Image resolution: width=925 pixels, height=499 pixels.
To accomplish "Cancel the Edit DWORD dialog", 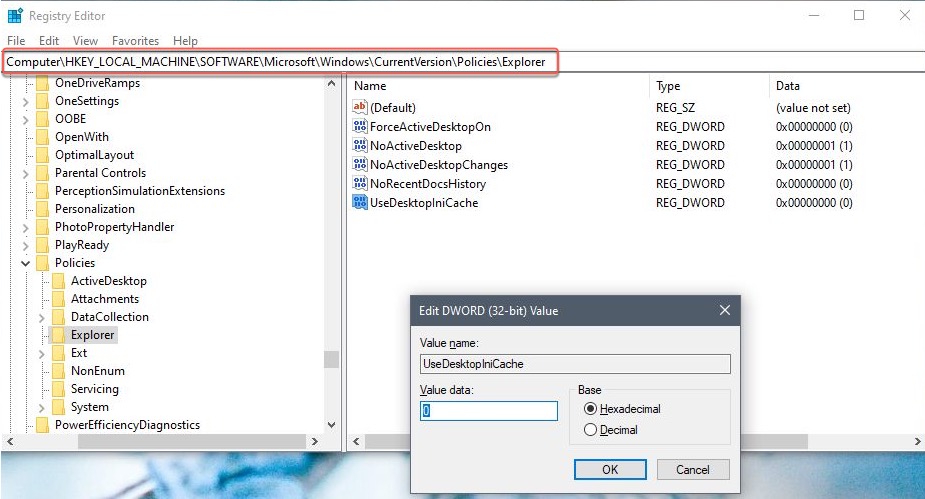I will click(693, 470).
